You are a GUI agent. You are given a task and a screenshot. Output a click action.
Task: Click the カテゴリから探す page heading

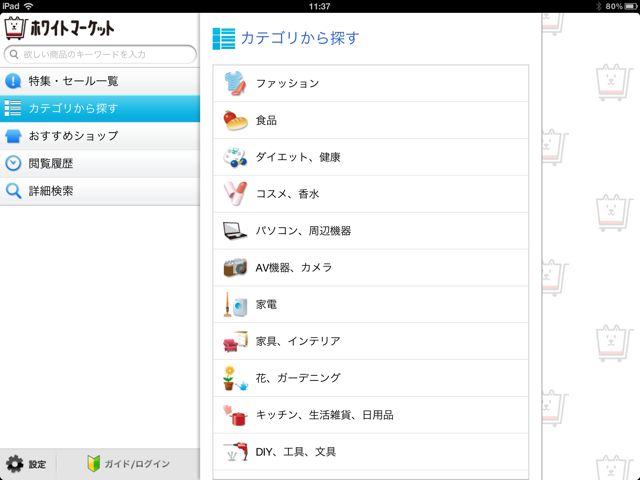click(x=300, y=38)
